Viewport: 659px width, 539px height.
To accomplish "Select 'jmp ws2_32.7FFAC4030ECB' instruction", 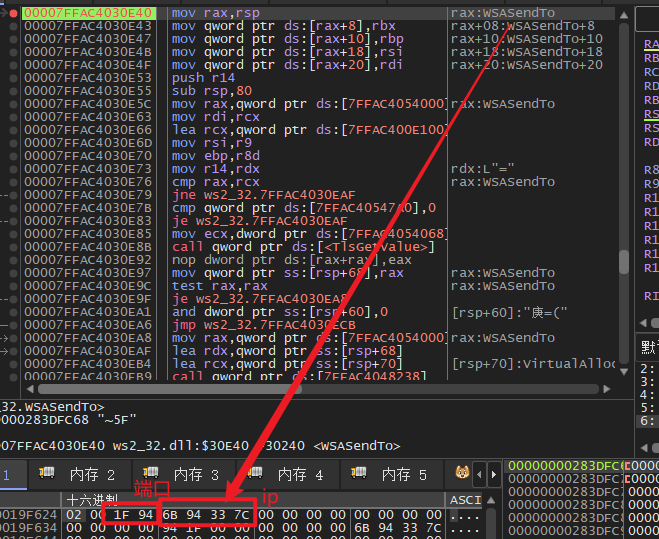I will pos(264,325).
